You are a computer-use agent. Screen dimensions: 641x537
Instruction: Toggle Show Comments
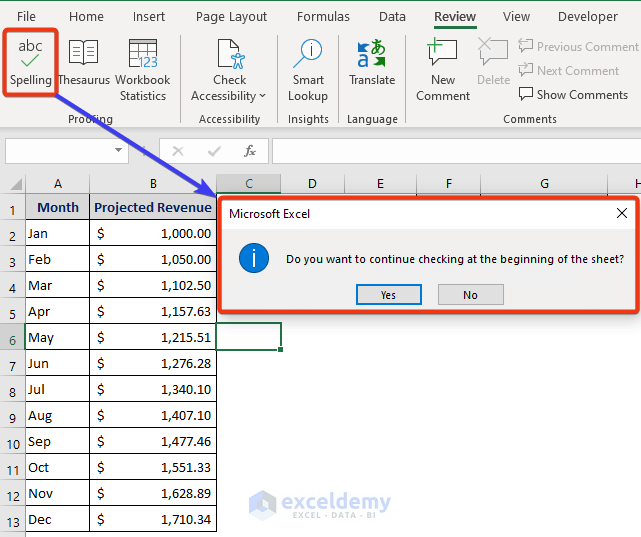pos(573,94)
